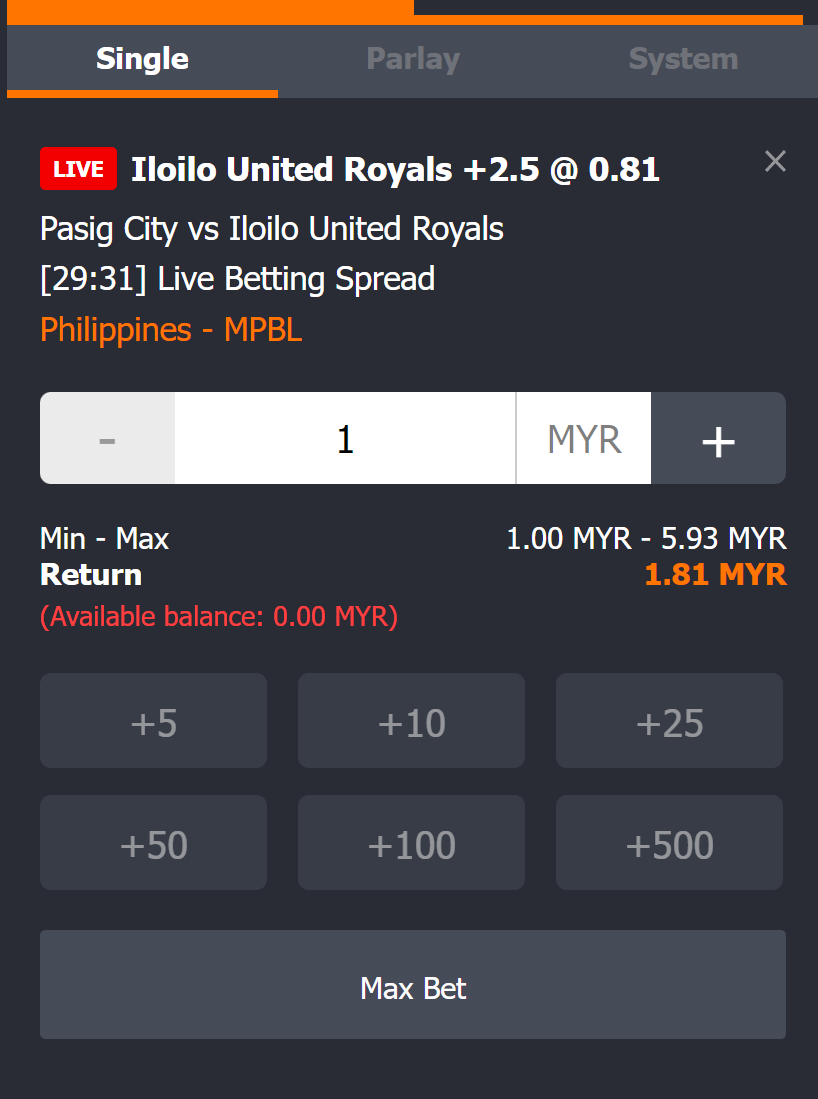Screen dimensions: 818x1099
Task: Add 5 to the stake
Action: coord(153,721)
